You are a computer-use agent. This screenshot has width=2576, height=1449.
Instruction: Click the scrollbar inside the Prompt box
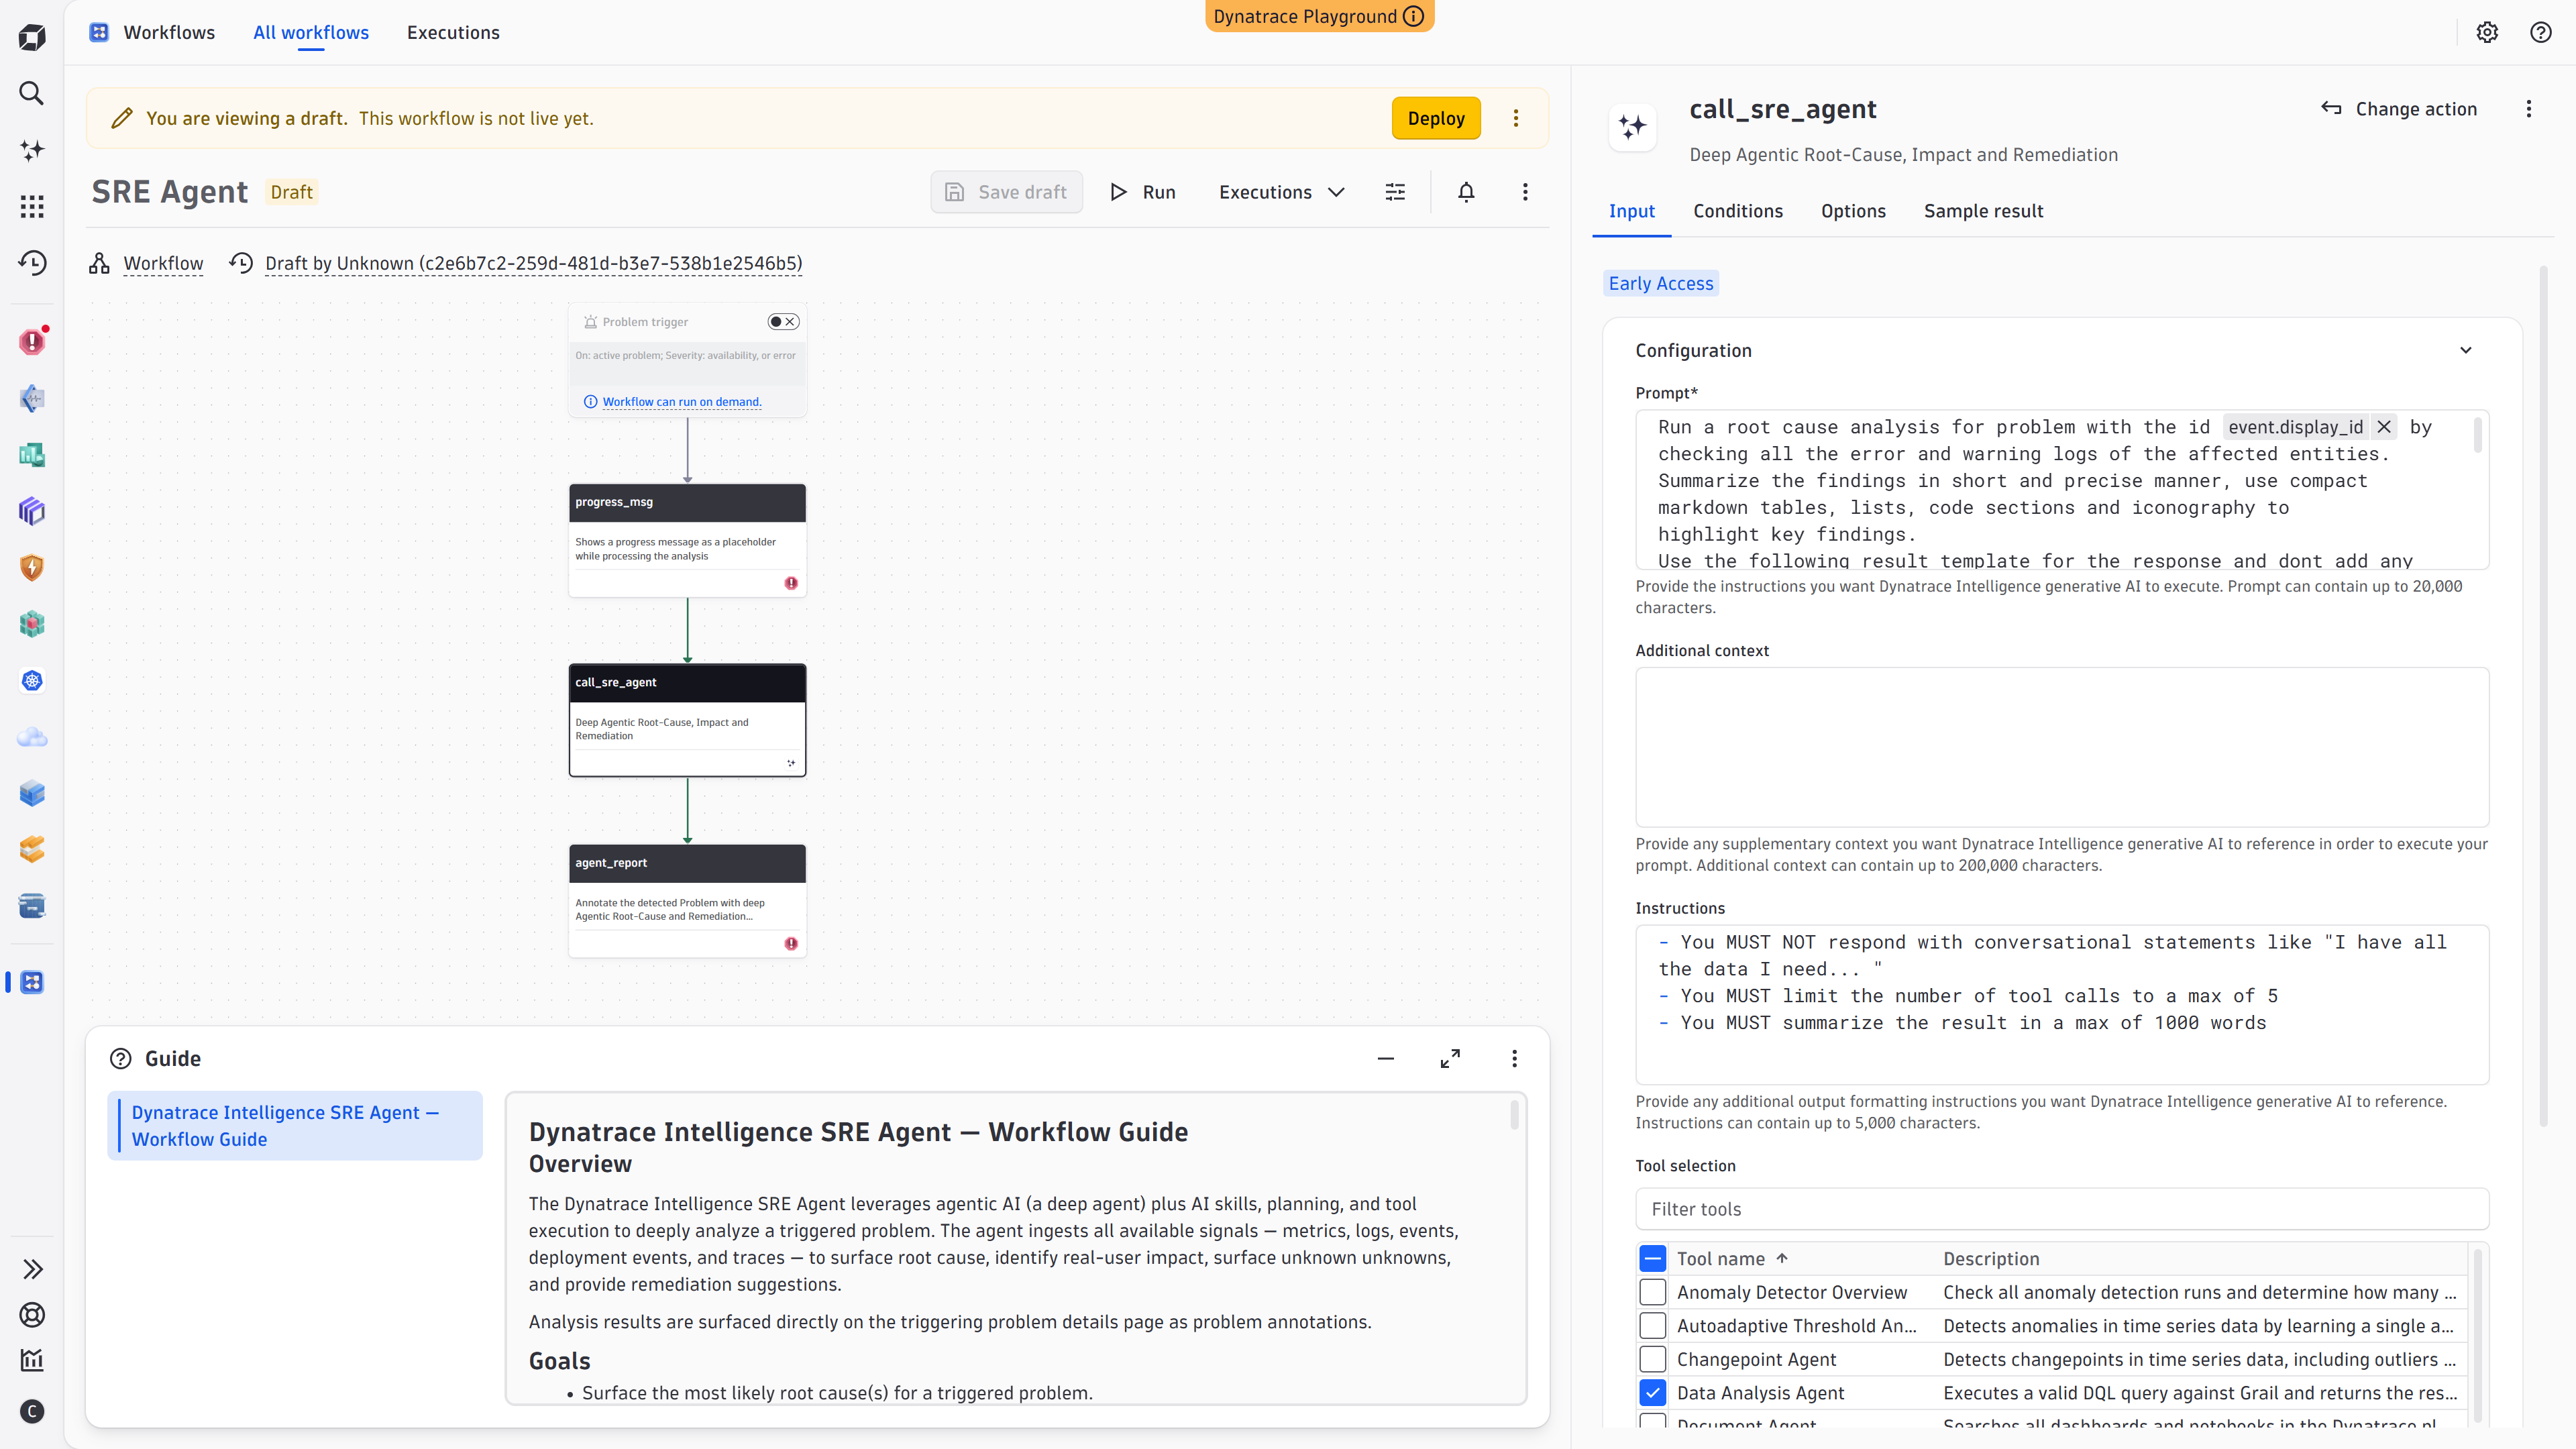[2477, 436]
